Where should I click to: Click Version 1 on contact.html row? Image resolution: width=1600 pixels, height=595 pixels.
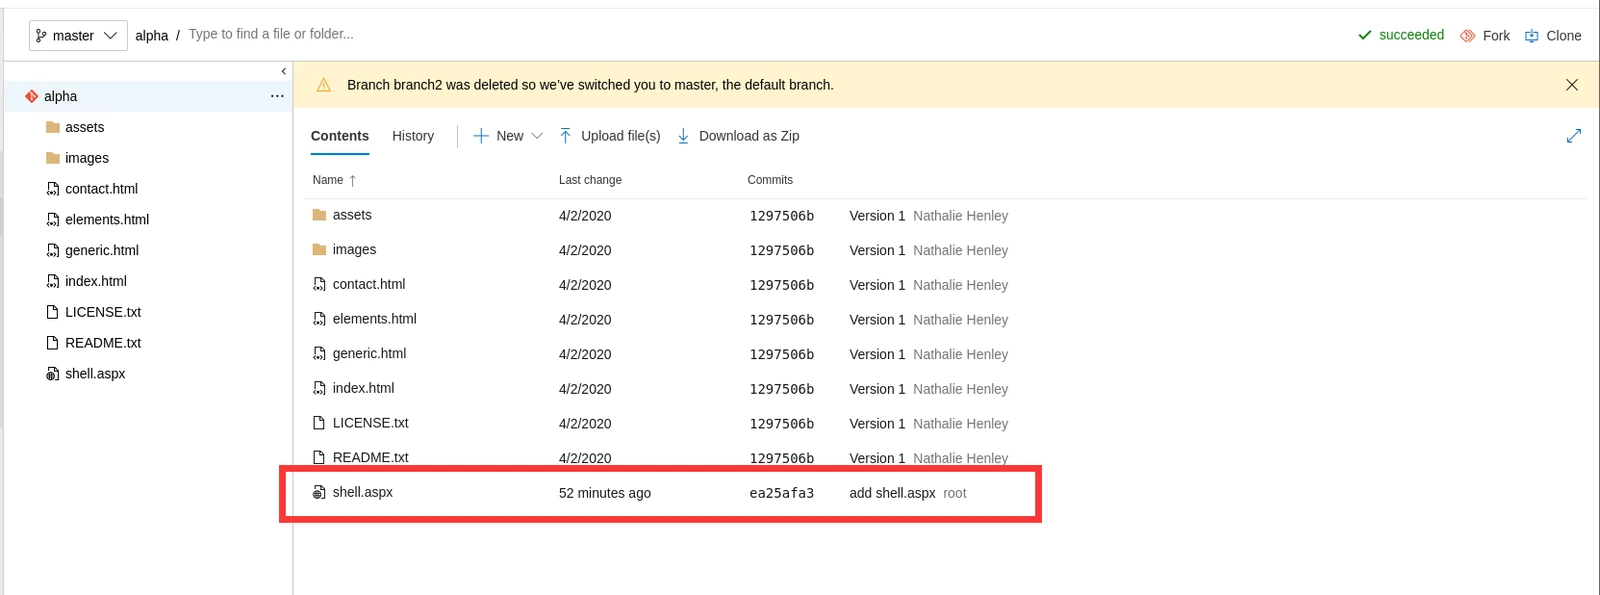click(x=877, y=285)
